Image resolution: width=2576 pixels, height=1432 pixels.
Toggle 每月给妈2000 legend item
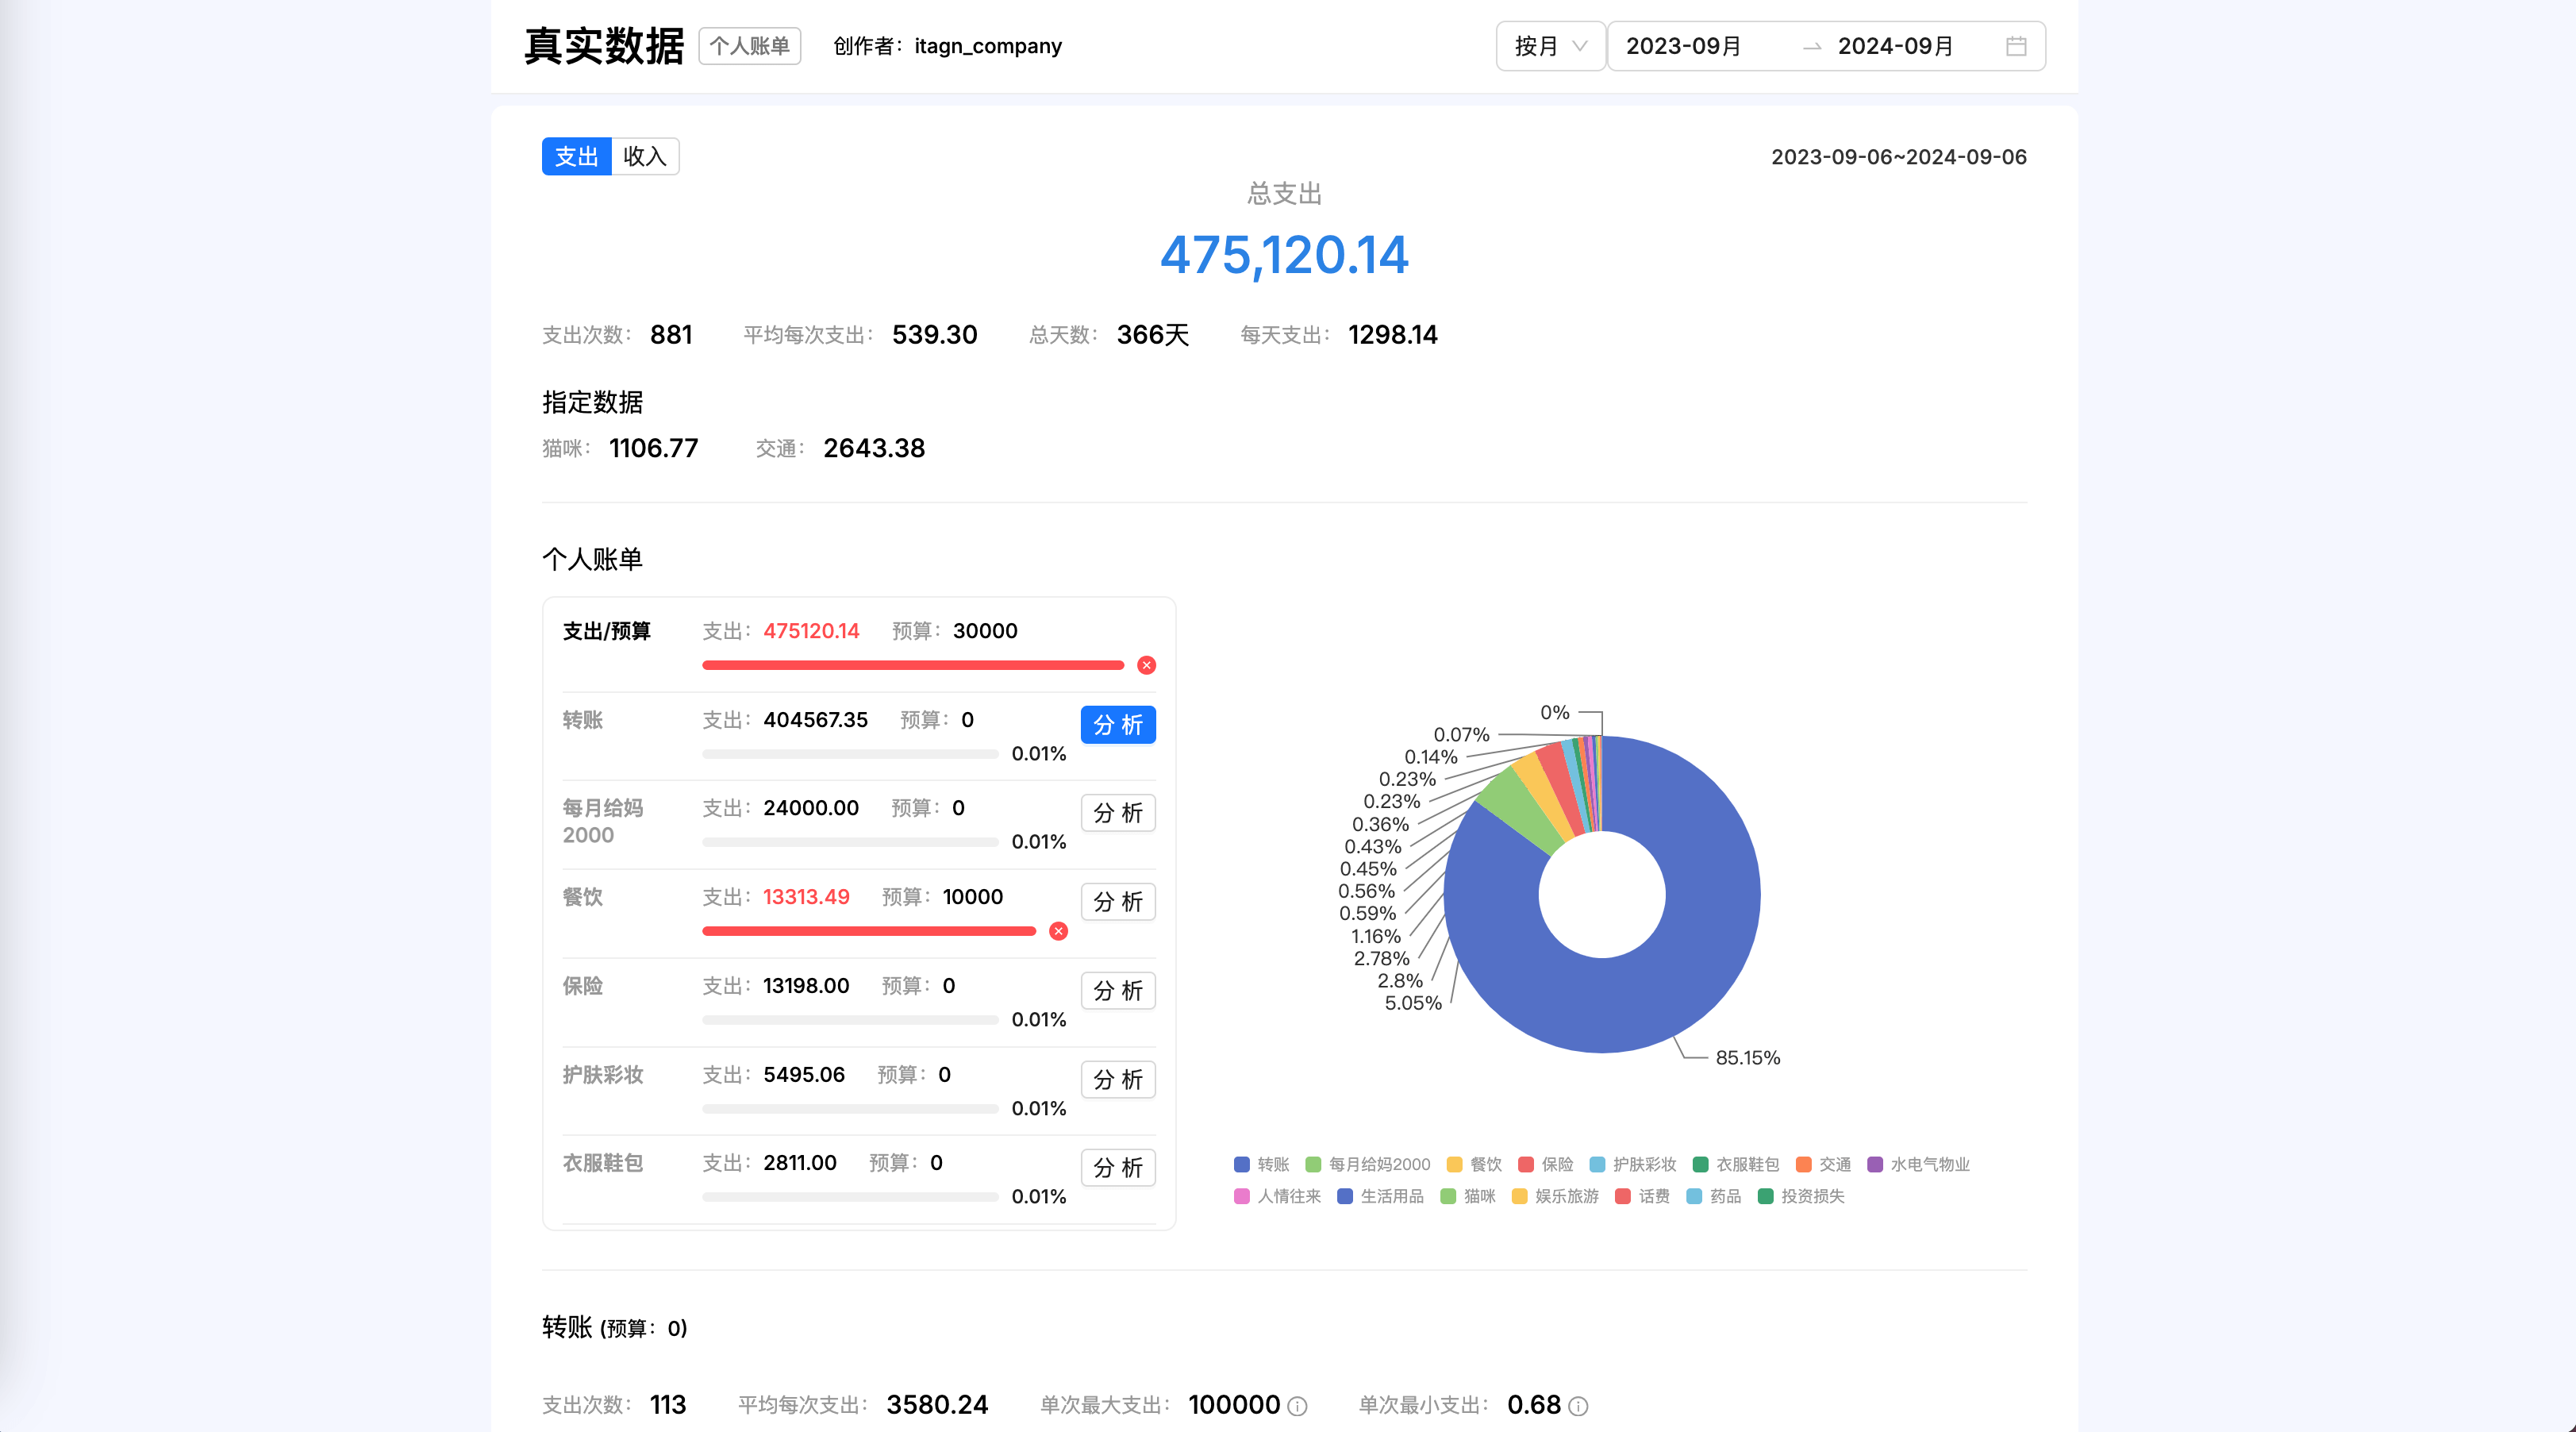point(1368,1164)
